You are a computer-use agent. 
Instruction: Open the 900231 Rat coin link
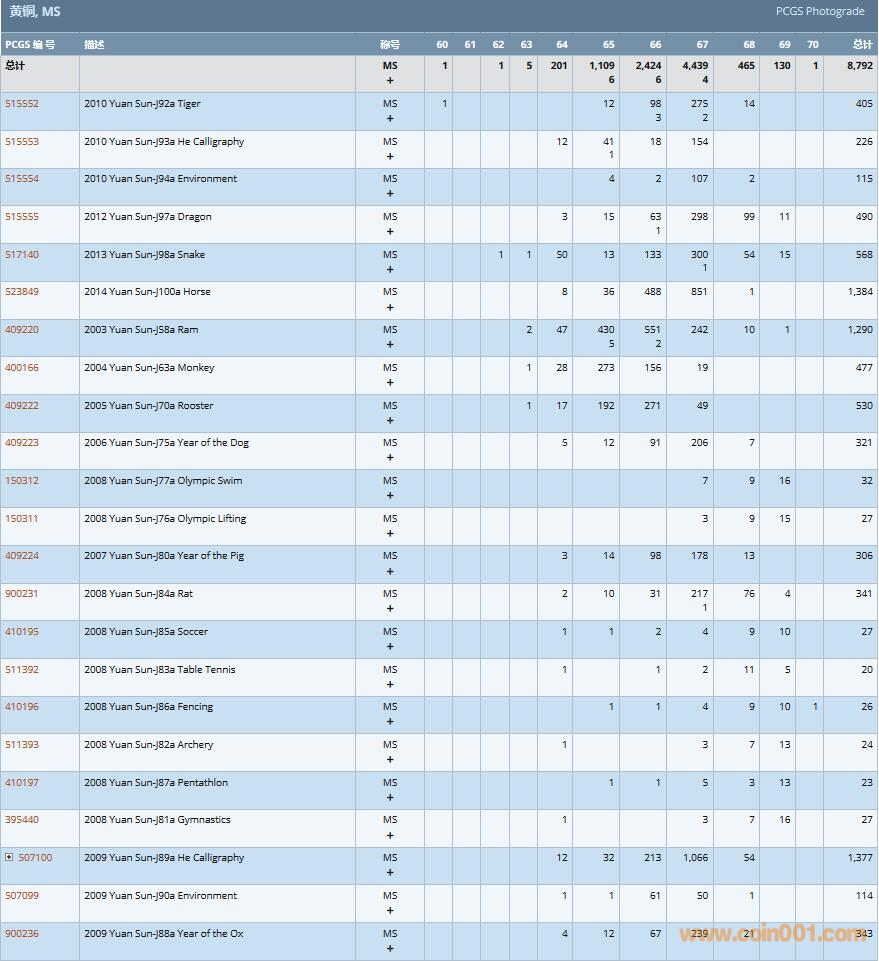pyautogui.click(x=22, y=594)
